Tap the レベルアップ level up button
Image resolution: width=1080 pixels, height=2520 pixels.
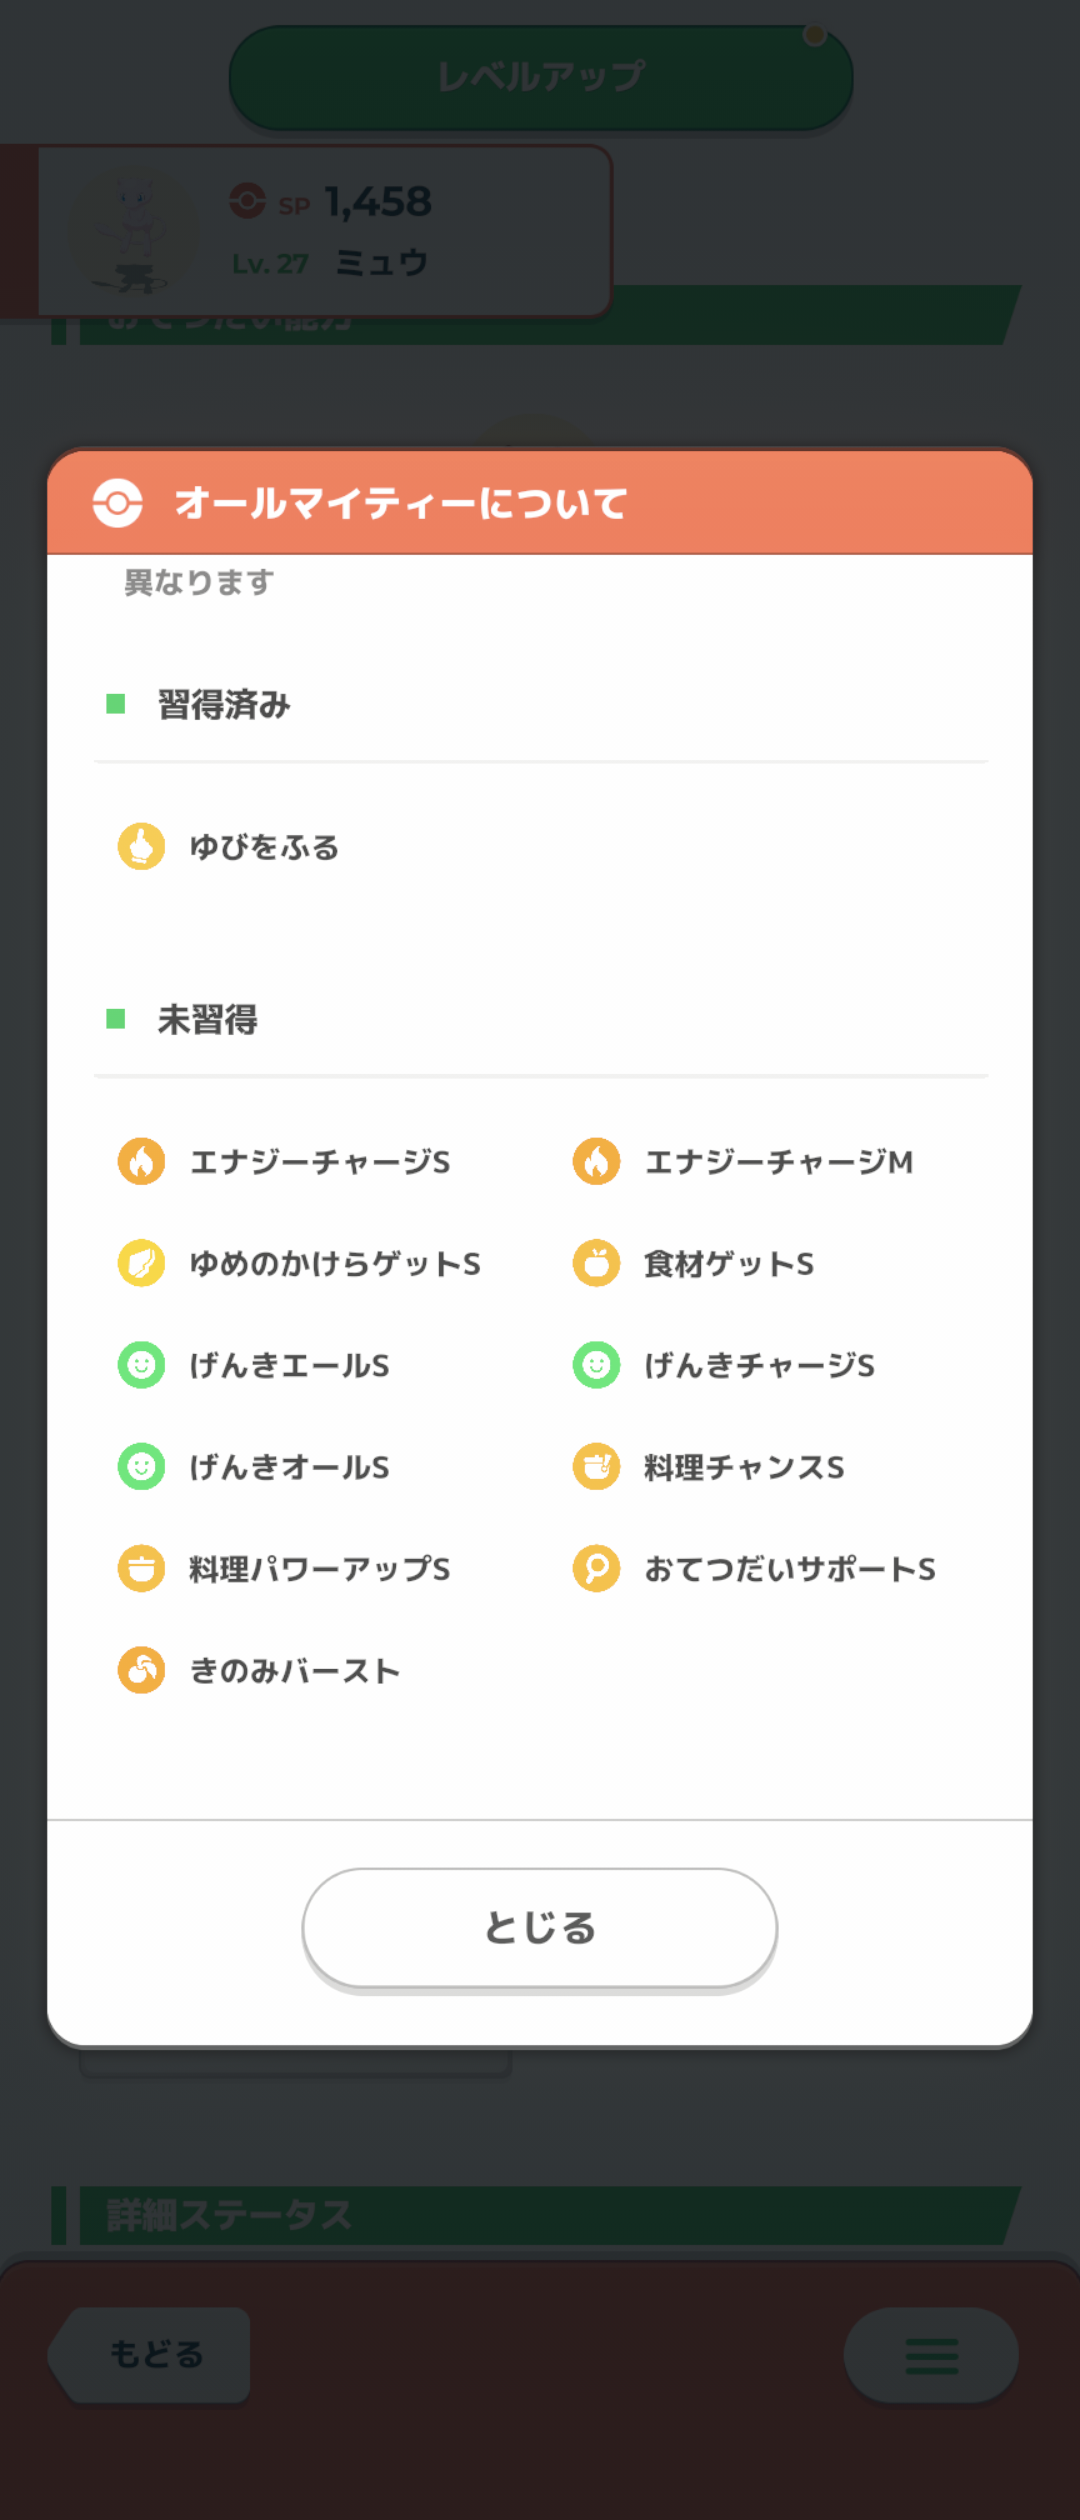coord(540,77)
